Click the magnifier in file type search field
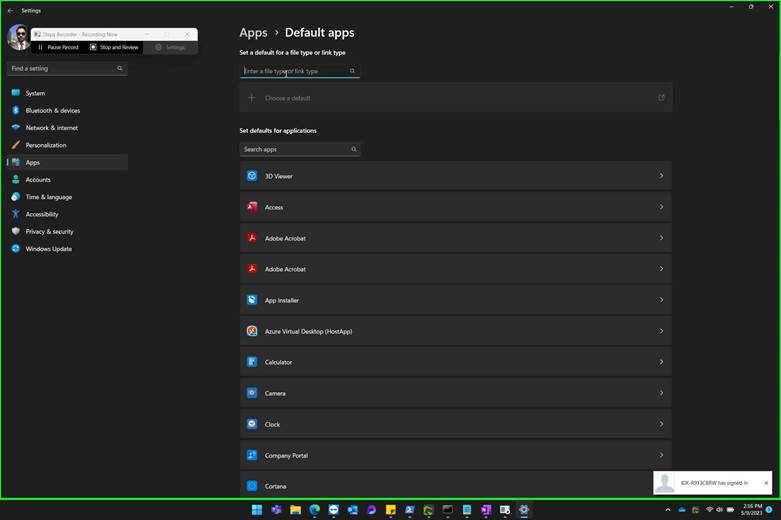The image size is (781, 520). (352, 71)
